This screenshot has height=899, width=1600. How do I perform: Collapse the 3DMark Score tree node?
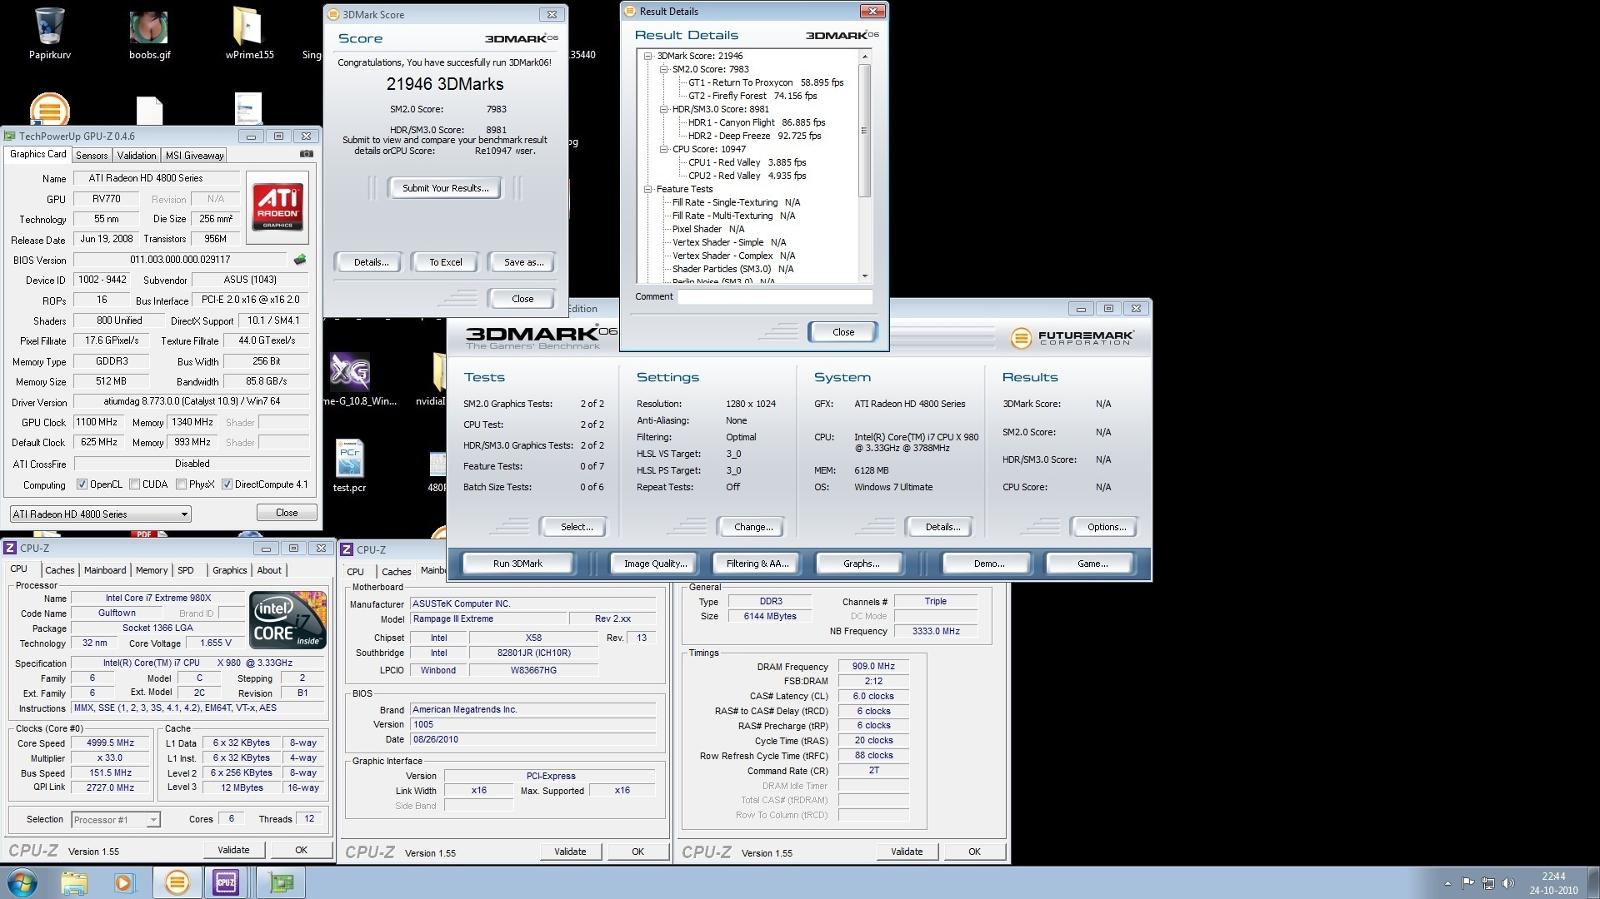coord(648,56)
